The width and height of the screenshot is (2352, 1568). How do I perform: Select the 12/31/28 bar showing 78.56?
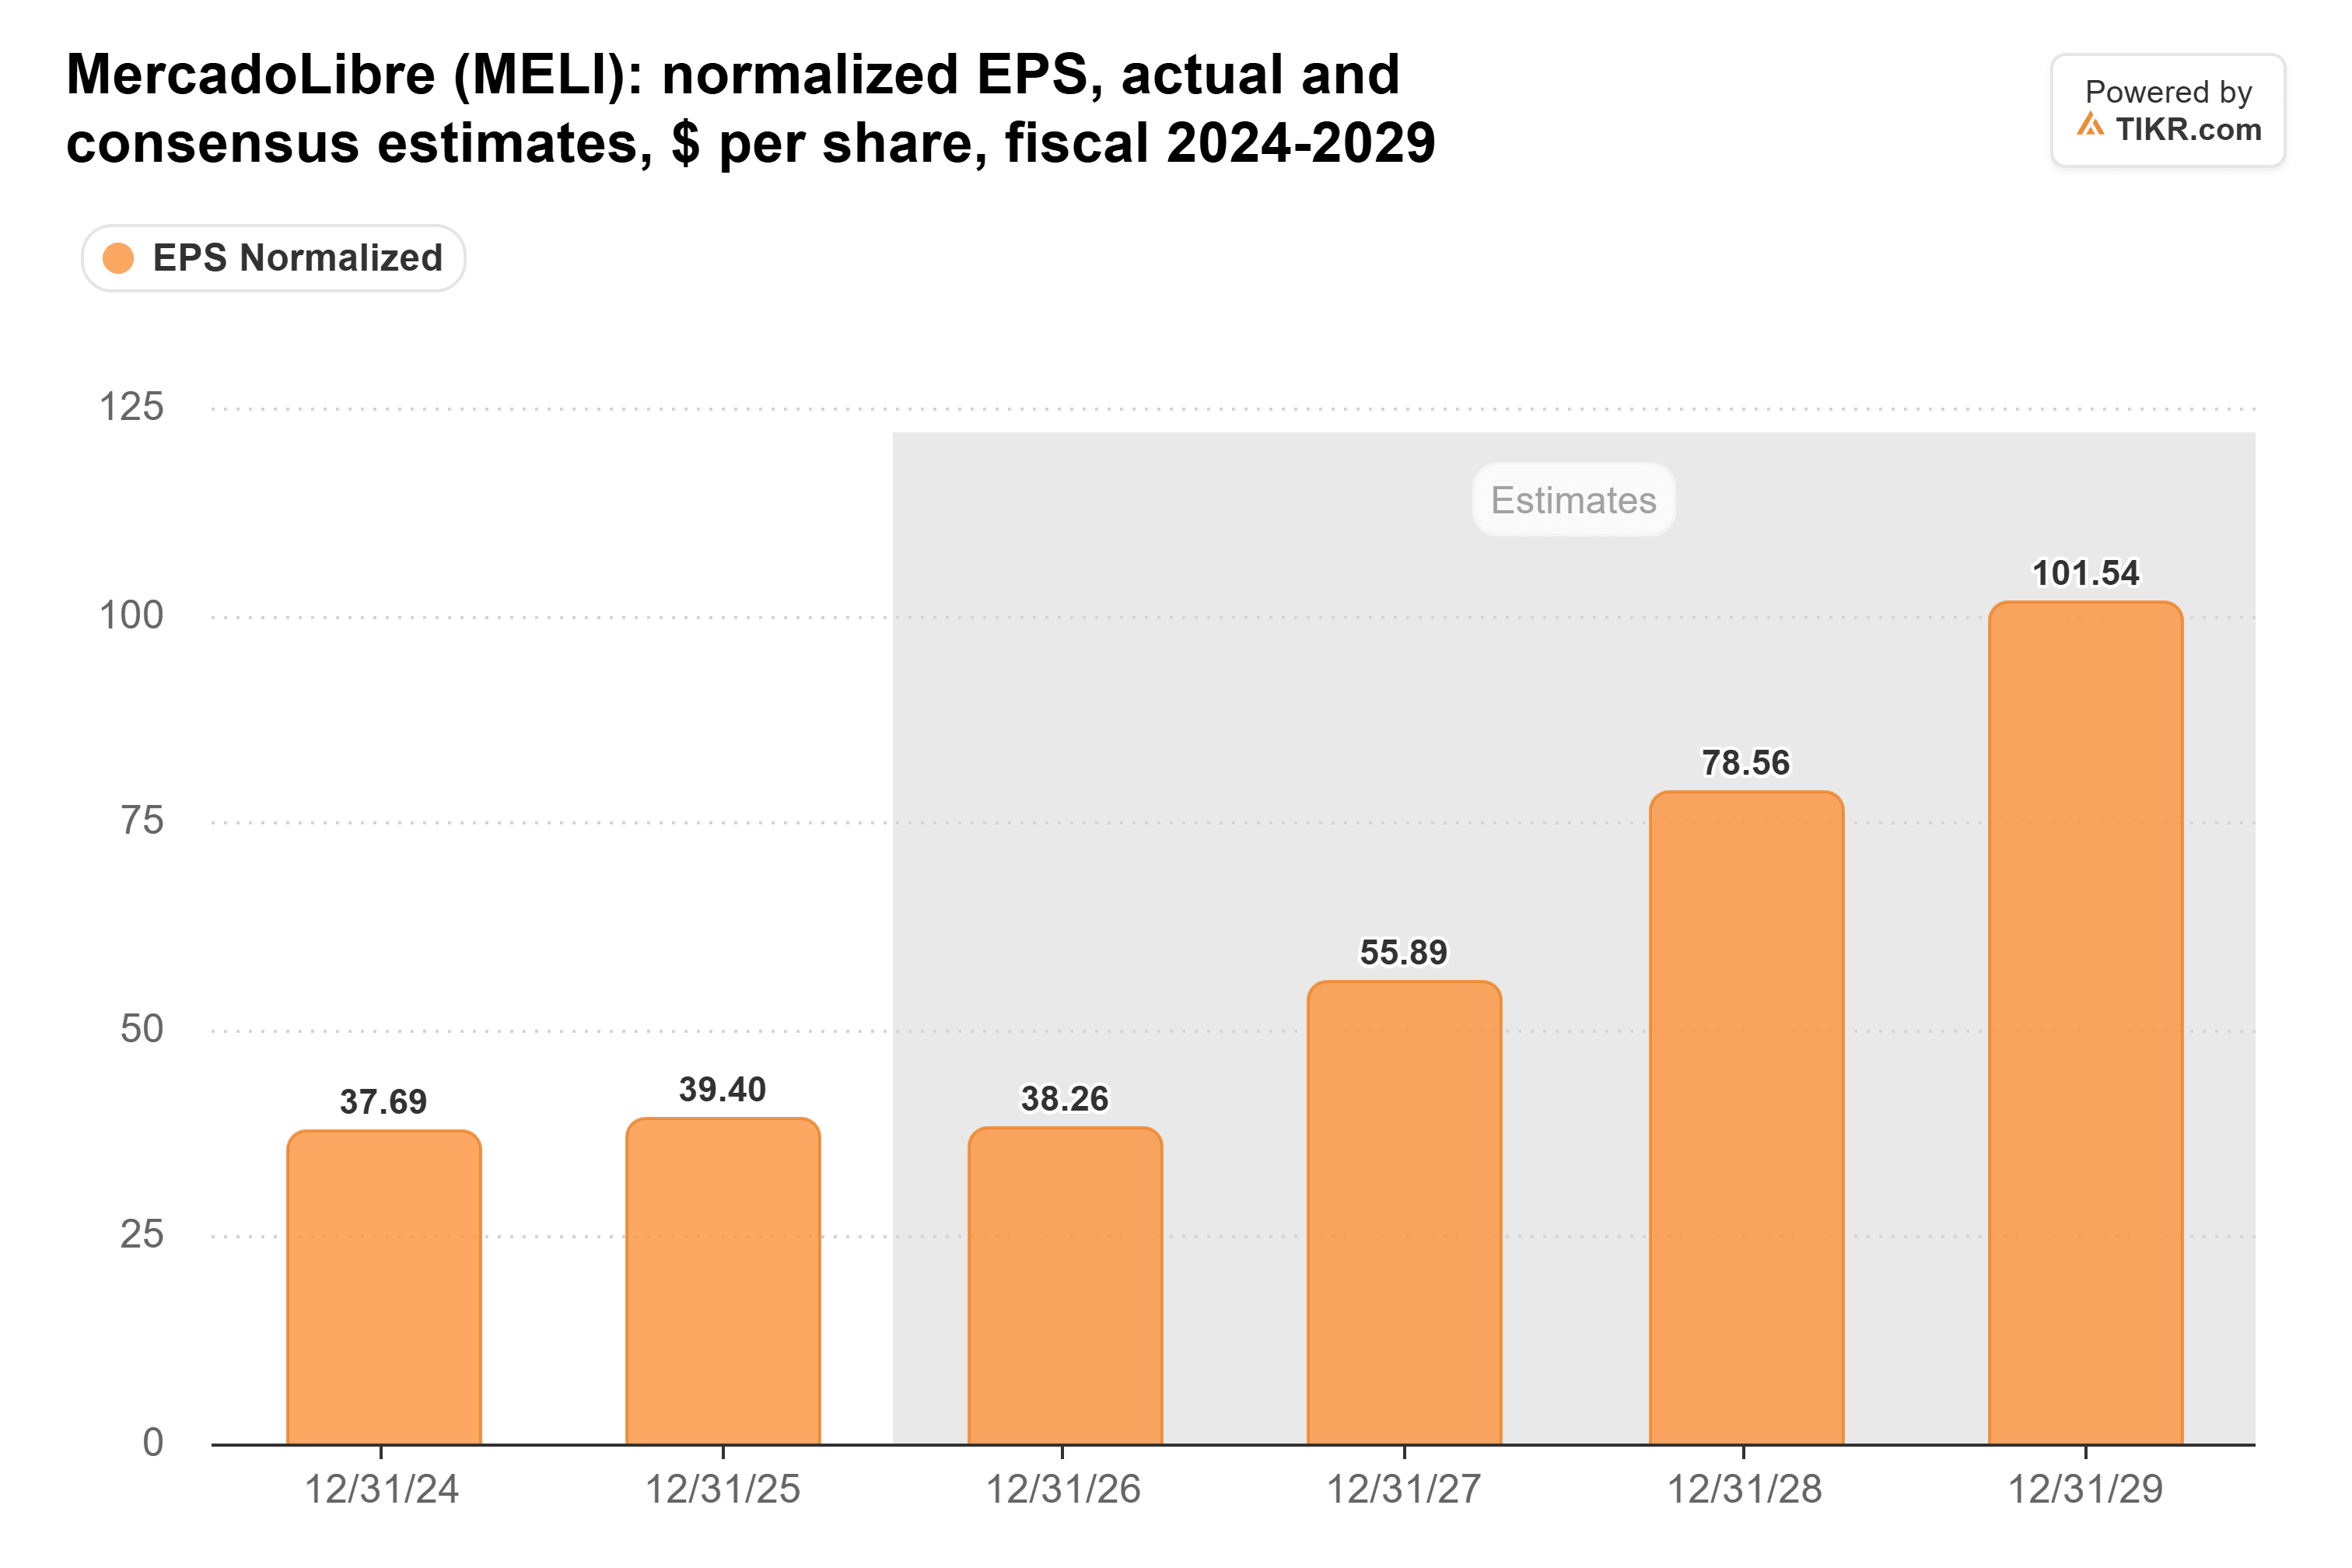point(1746,1117)
